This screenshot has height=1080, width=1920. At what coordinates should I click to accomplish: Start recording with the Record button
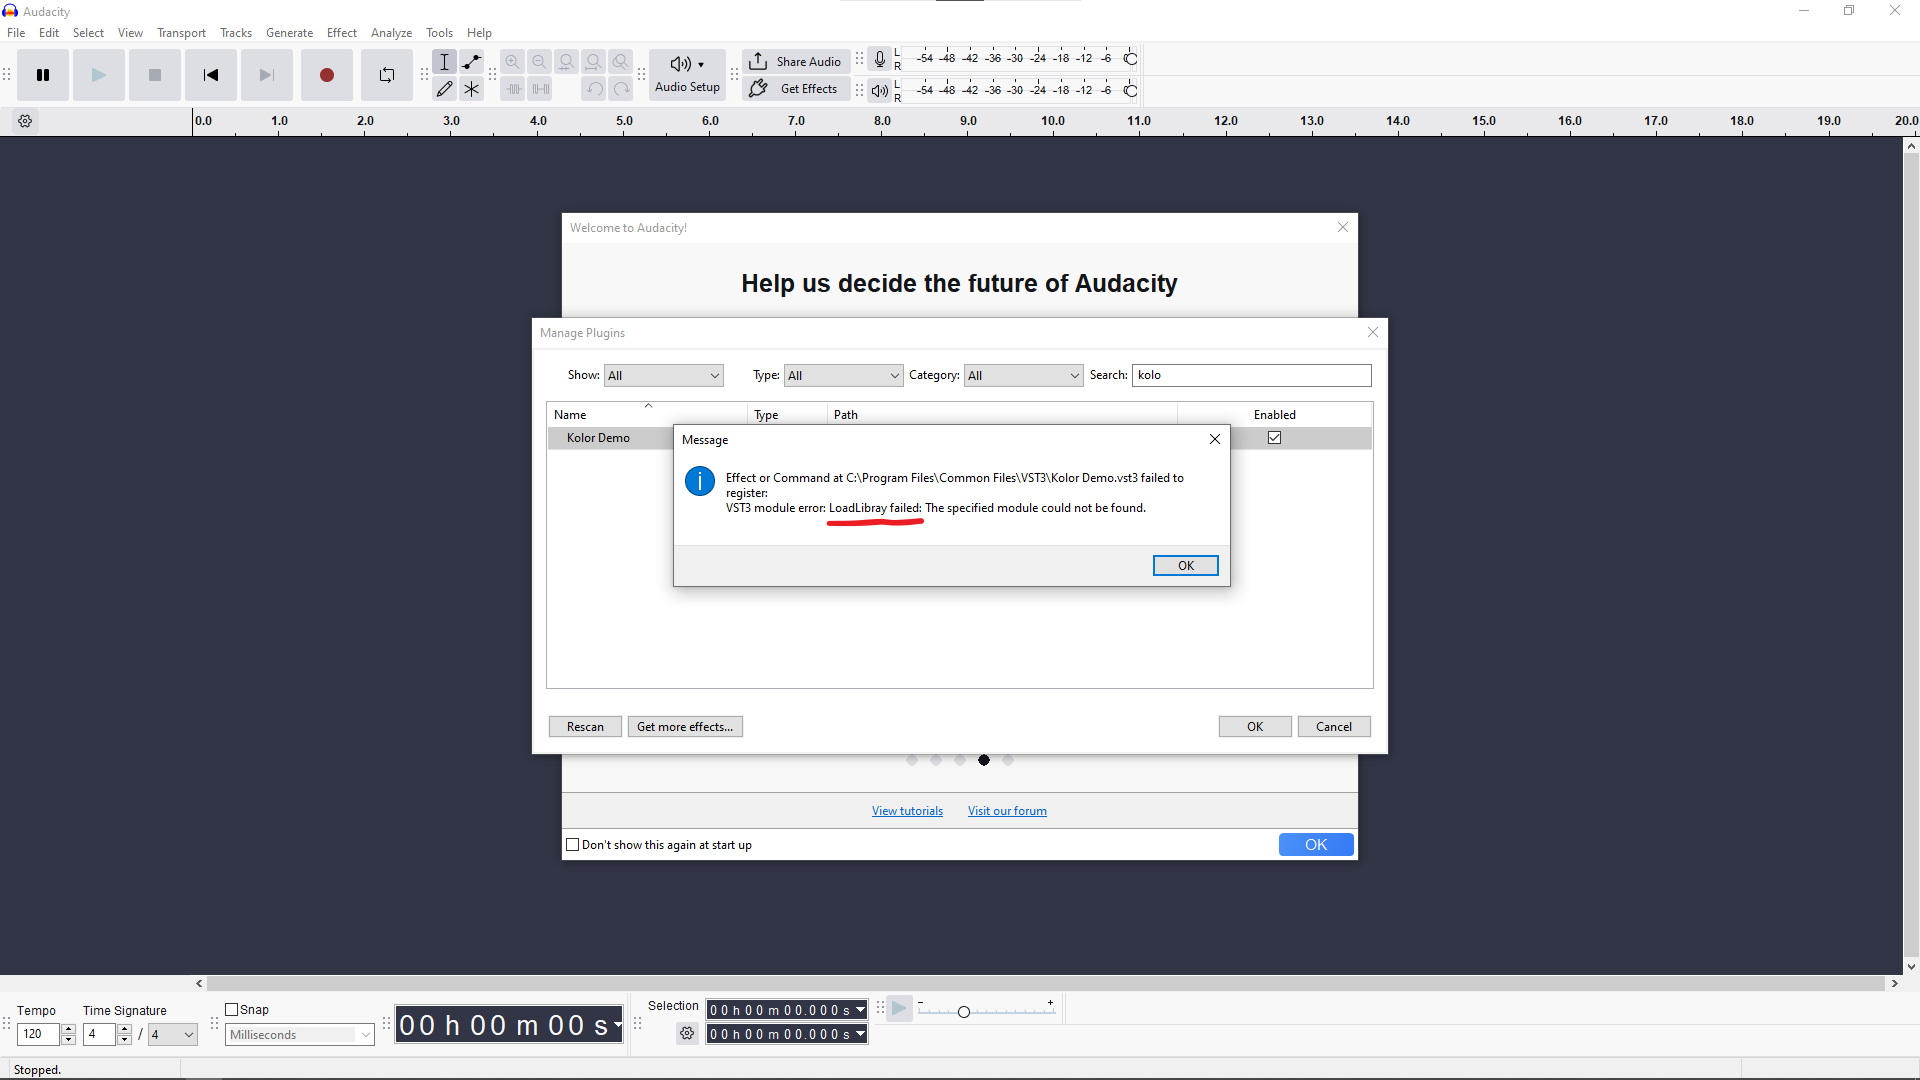(327, 75)
